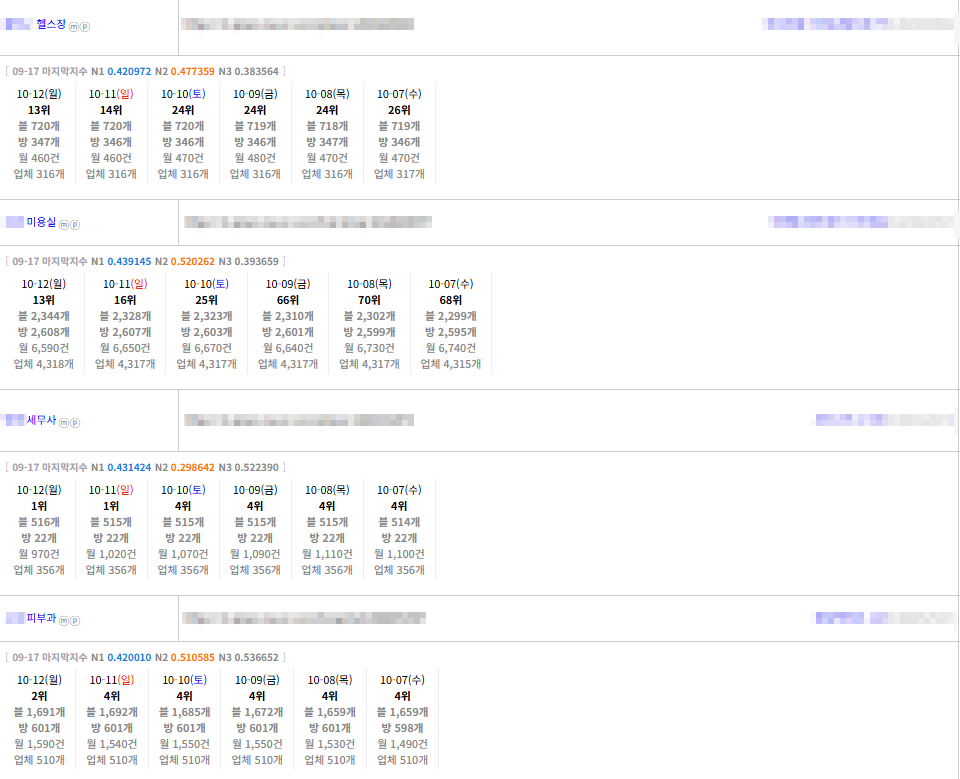This screenshot has width=960, height=779.
Task: Click the N2 value 0.510585
Action: pyautogui.click(x=193, y=657)
